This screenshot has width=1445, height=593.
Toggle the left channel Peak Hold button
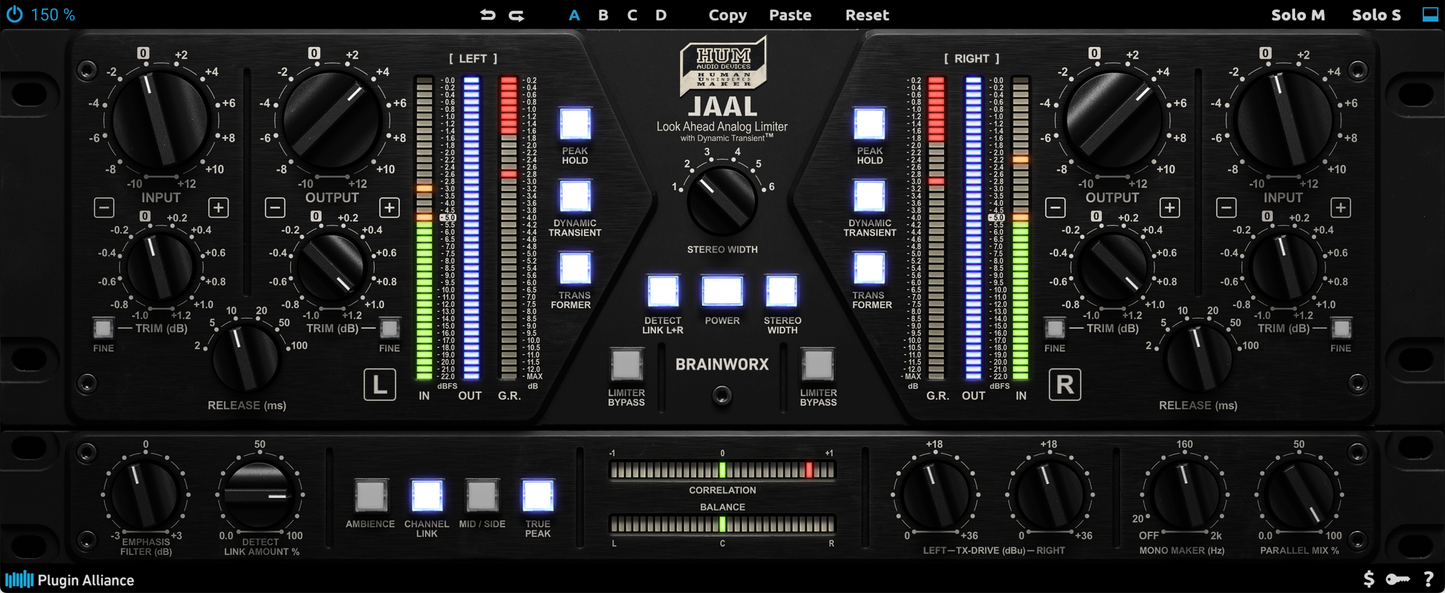tap(575, 125)
